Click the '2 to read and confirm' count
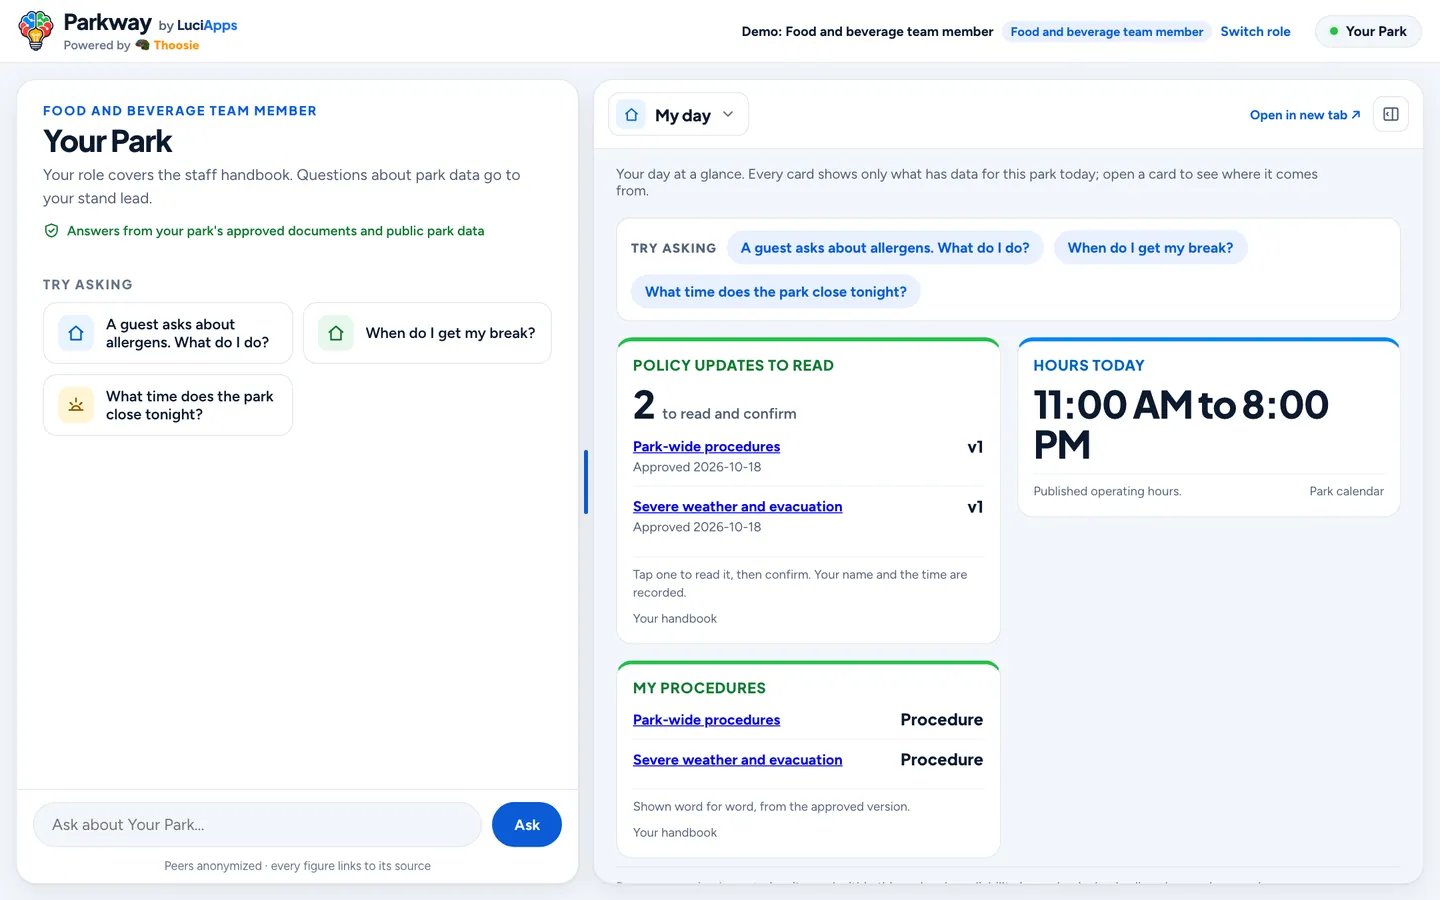 coord(715,406)
